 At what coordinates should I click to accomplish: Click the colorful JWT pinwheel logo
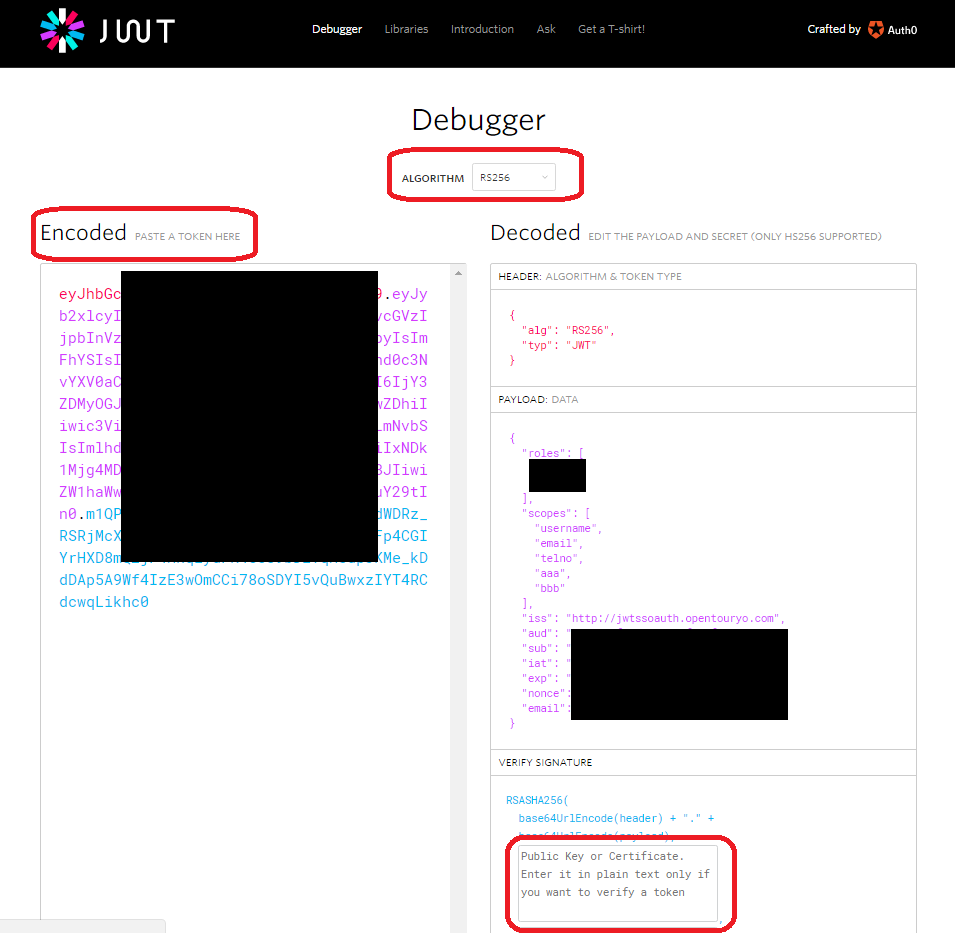pyautogui.click(x=62, y=30)
